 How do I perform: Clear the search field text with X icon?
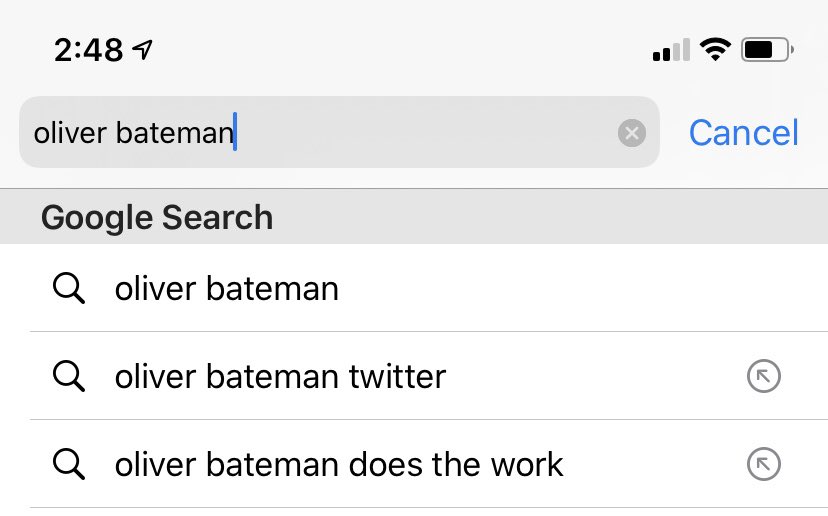coord(631,133)
